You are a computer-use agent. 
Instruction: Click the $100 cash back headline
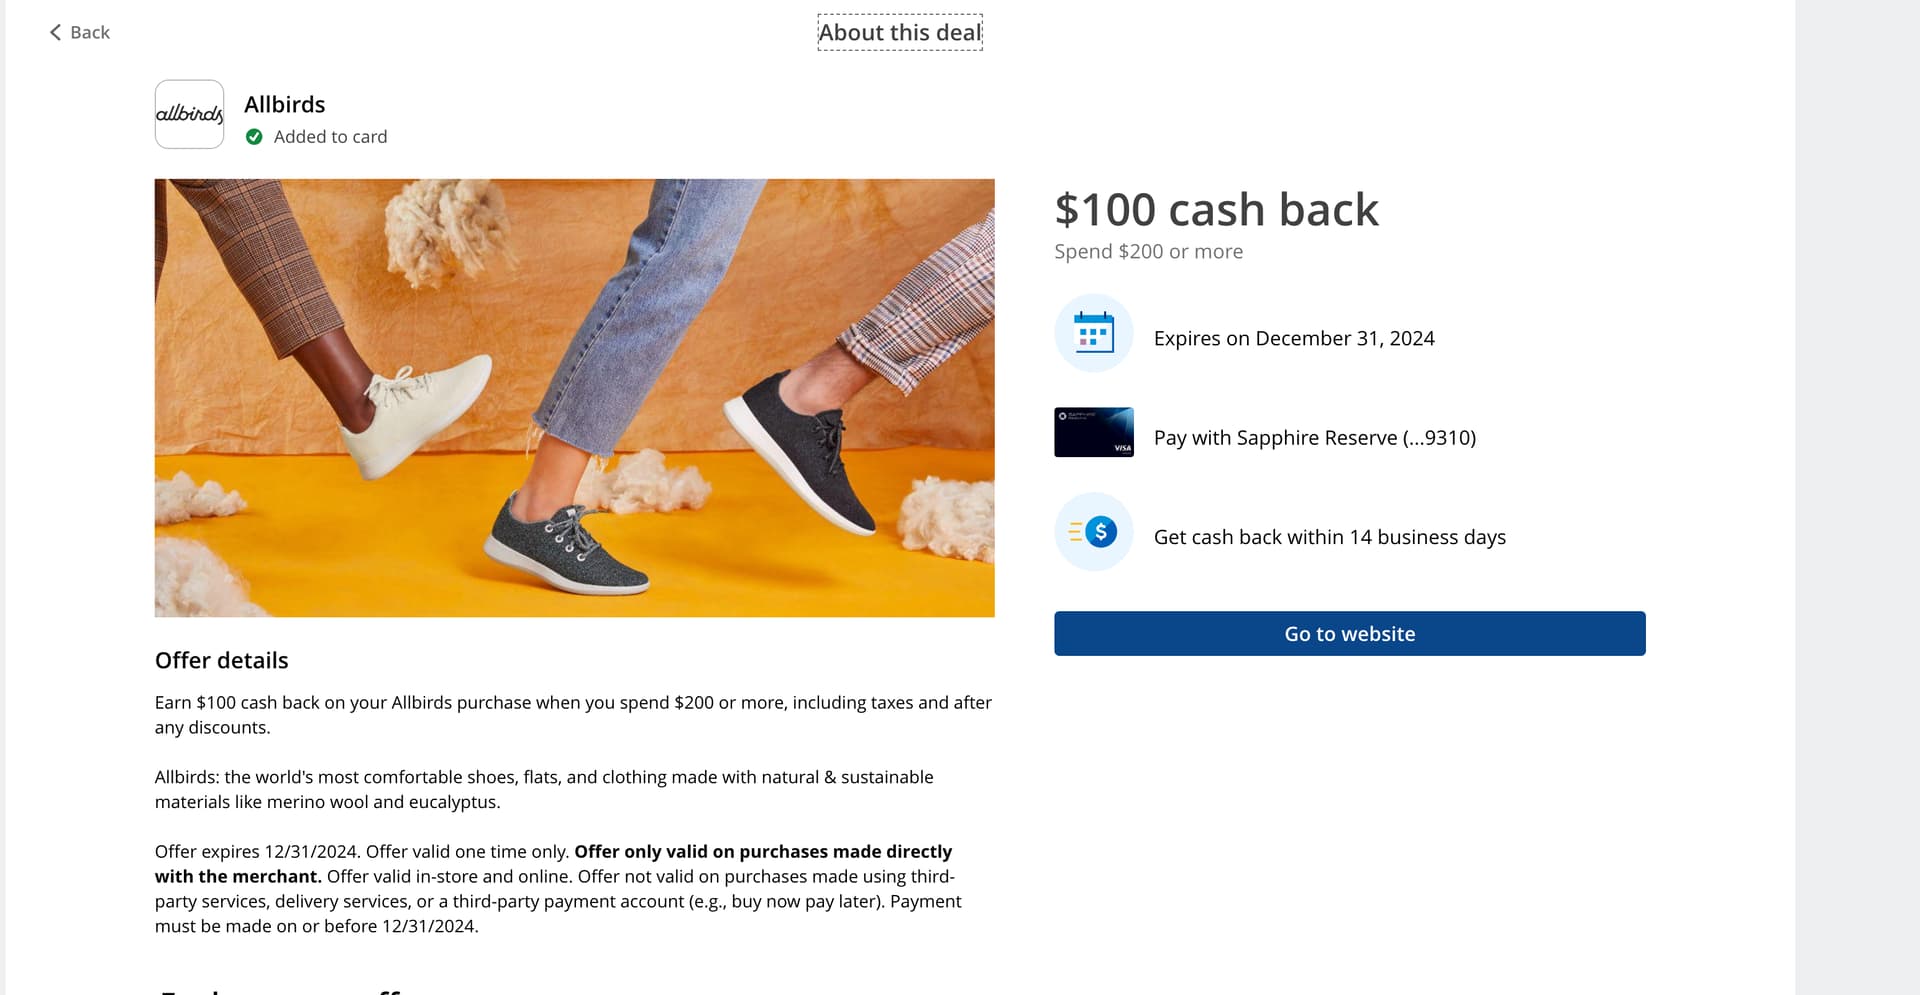point(1216,210)
